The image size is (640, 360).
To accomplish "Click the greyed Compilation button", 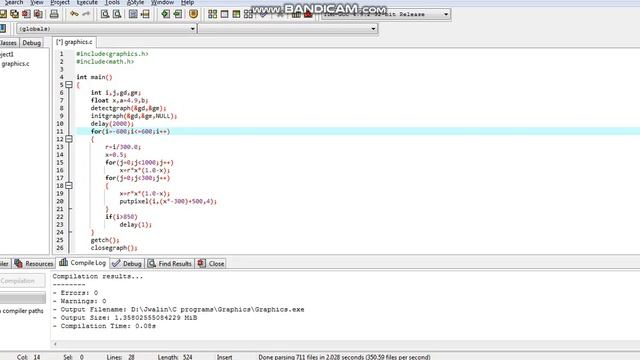I will pos(22,281).
